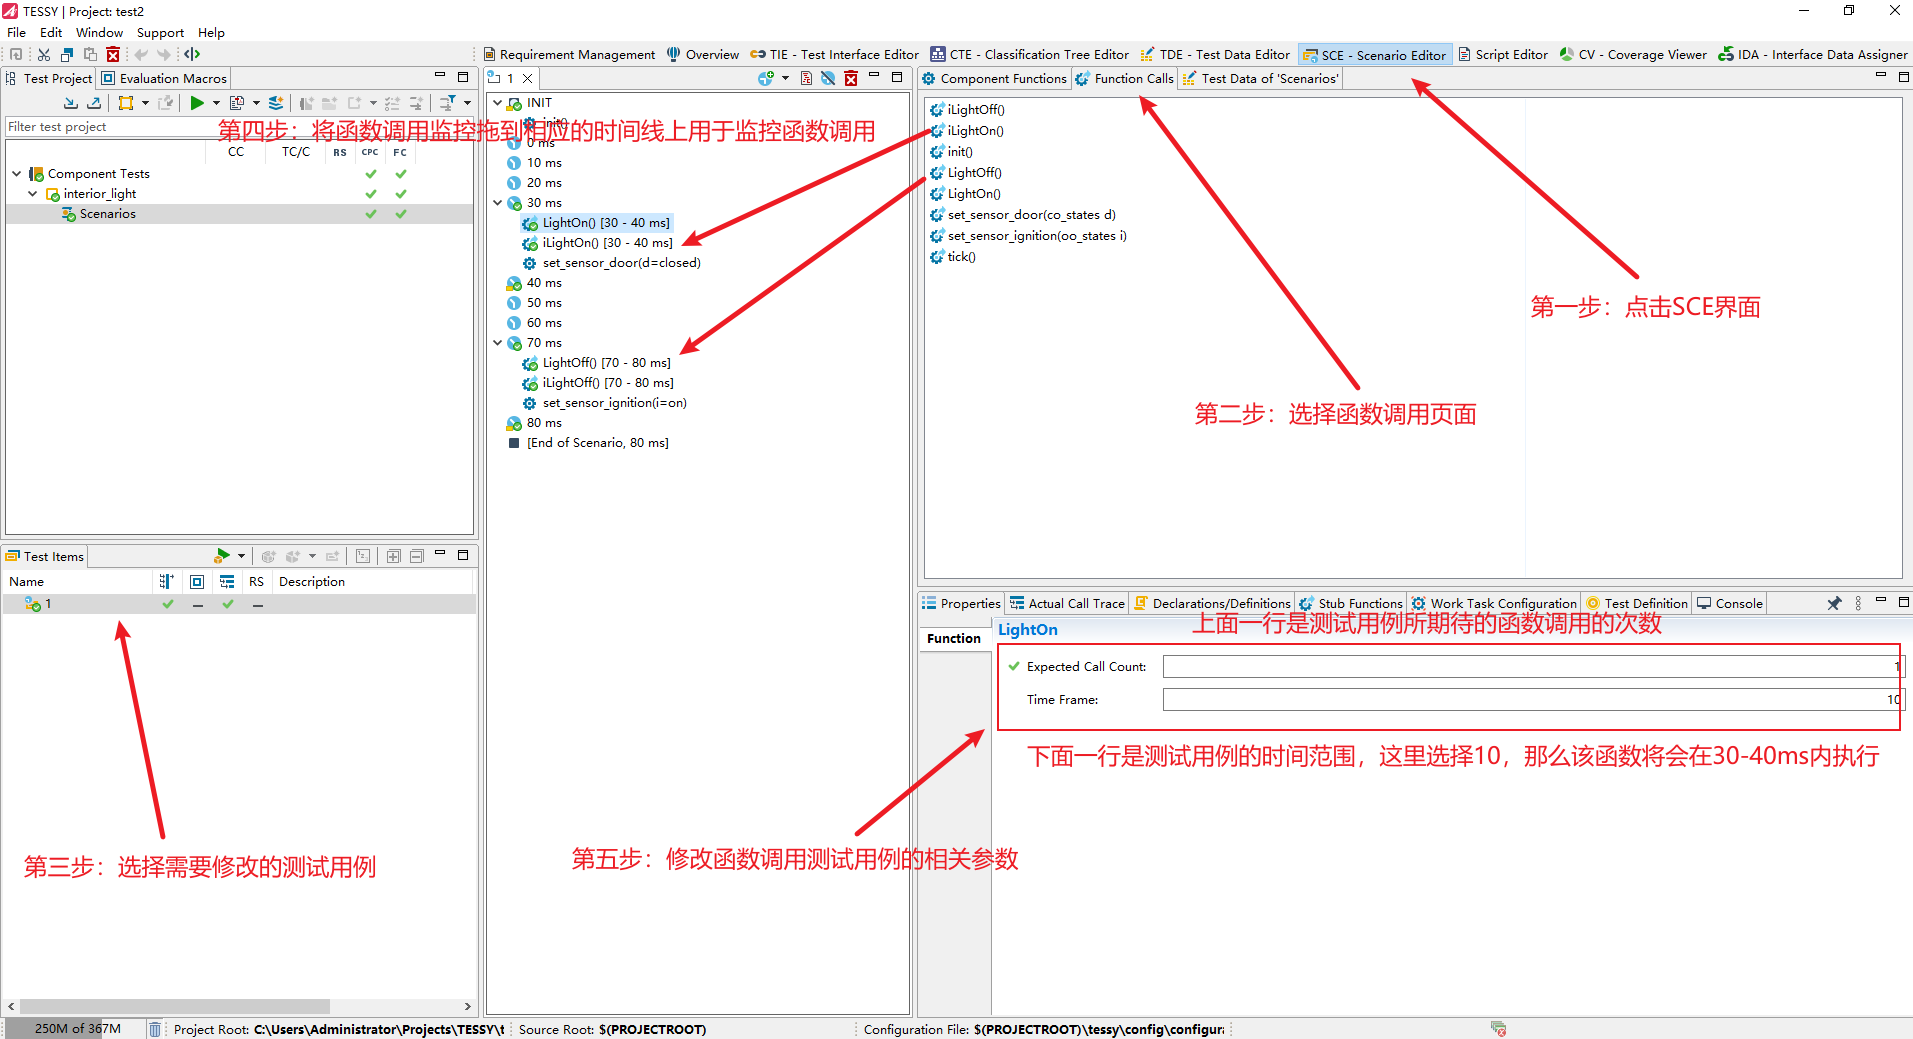This screenshot has width=1913, height=1039.
Task: Open the add time step dropdown arrow
Action: pos(785,78)
